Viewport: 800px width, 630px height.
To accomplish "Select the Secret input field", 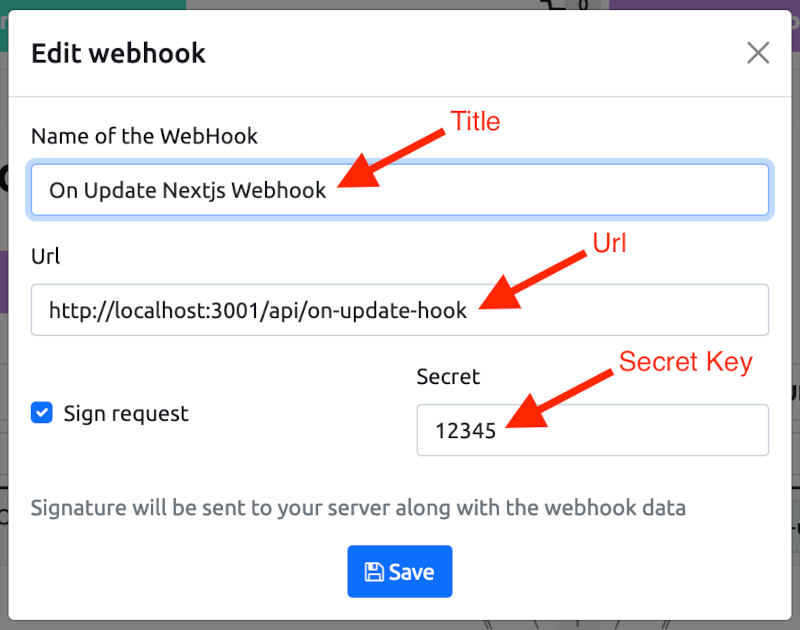I will [592, 430].
